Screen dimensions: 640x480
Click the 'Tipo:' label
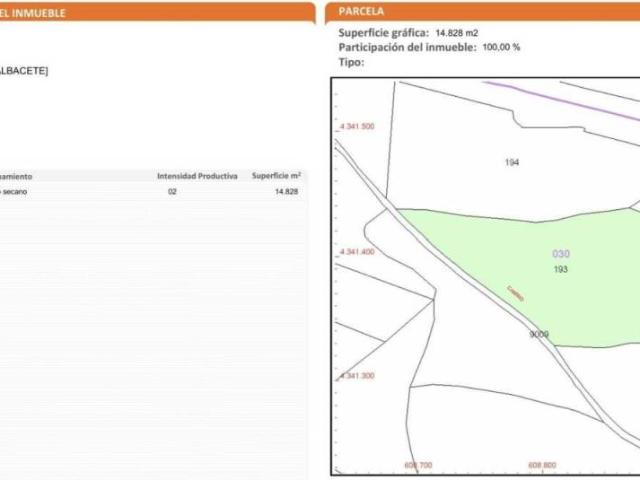click(351, 62)
